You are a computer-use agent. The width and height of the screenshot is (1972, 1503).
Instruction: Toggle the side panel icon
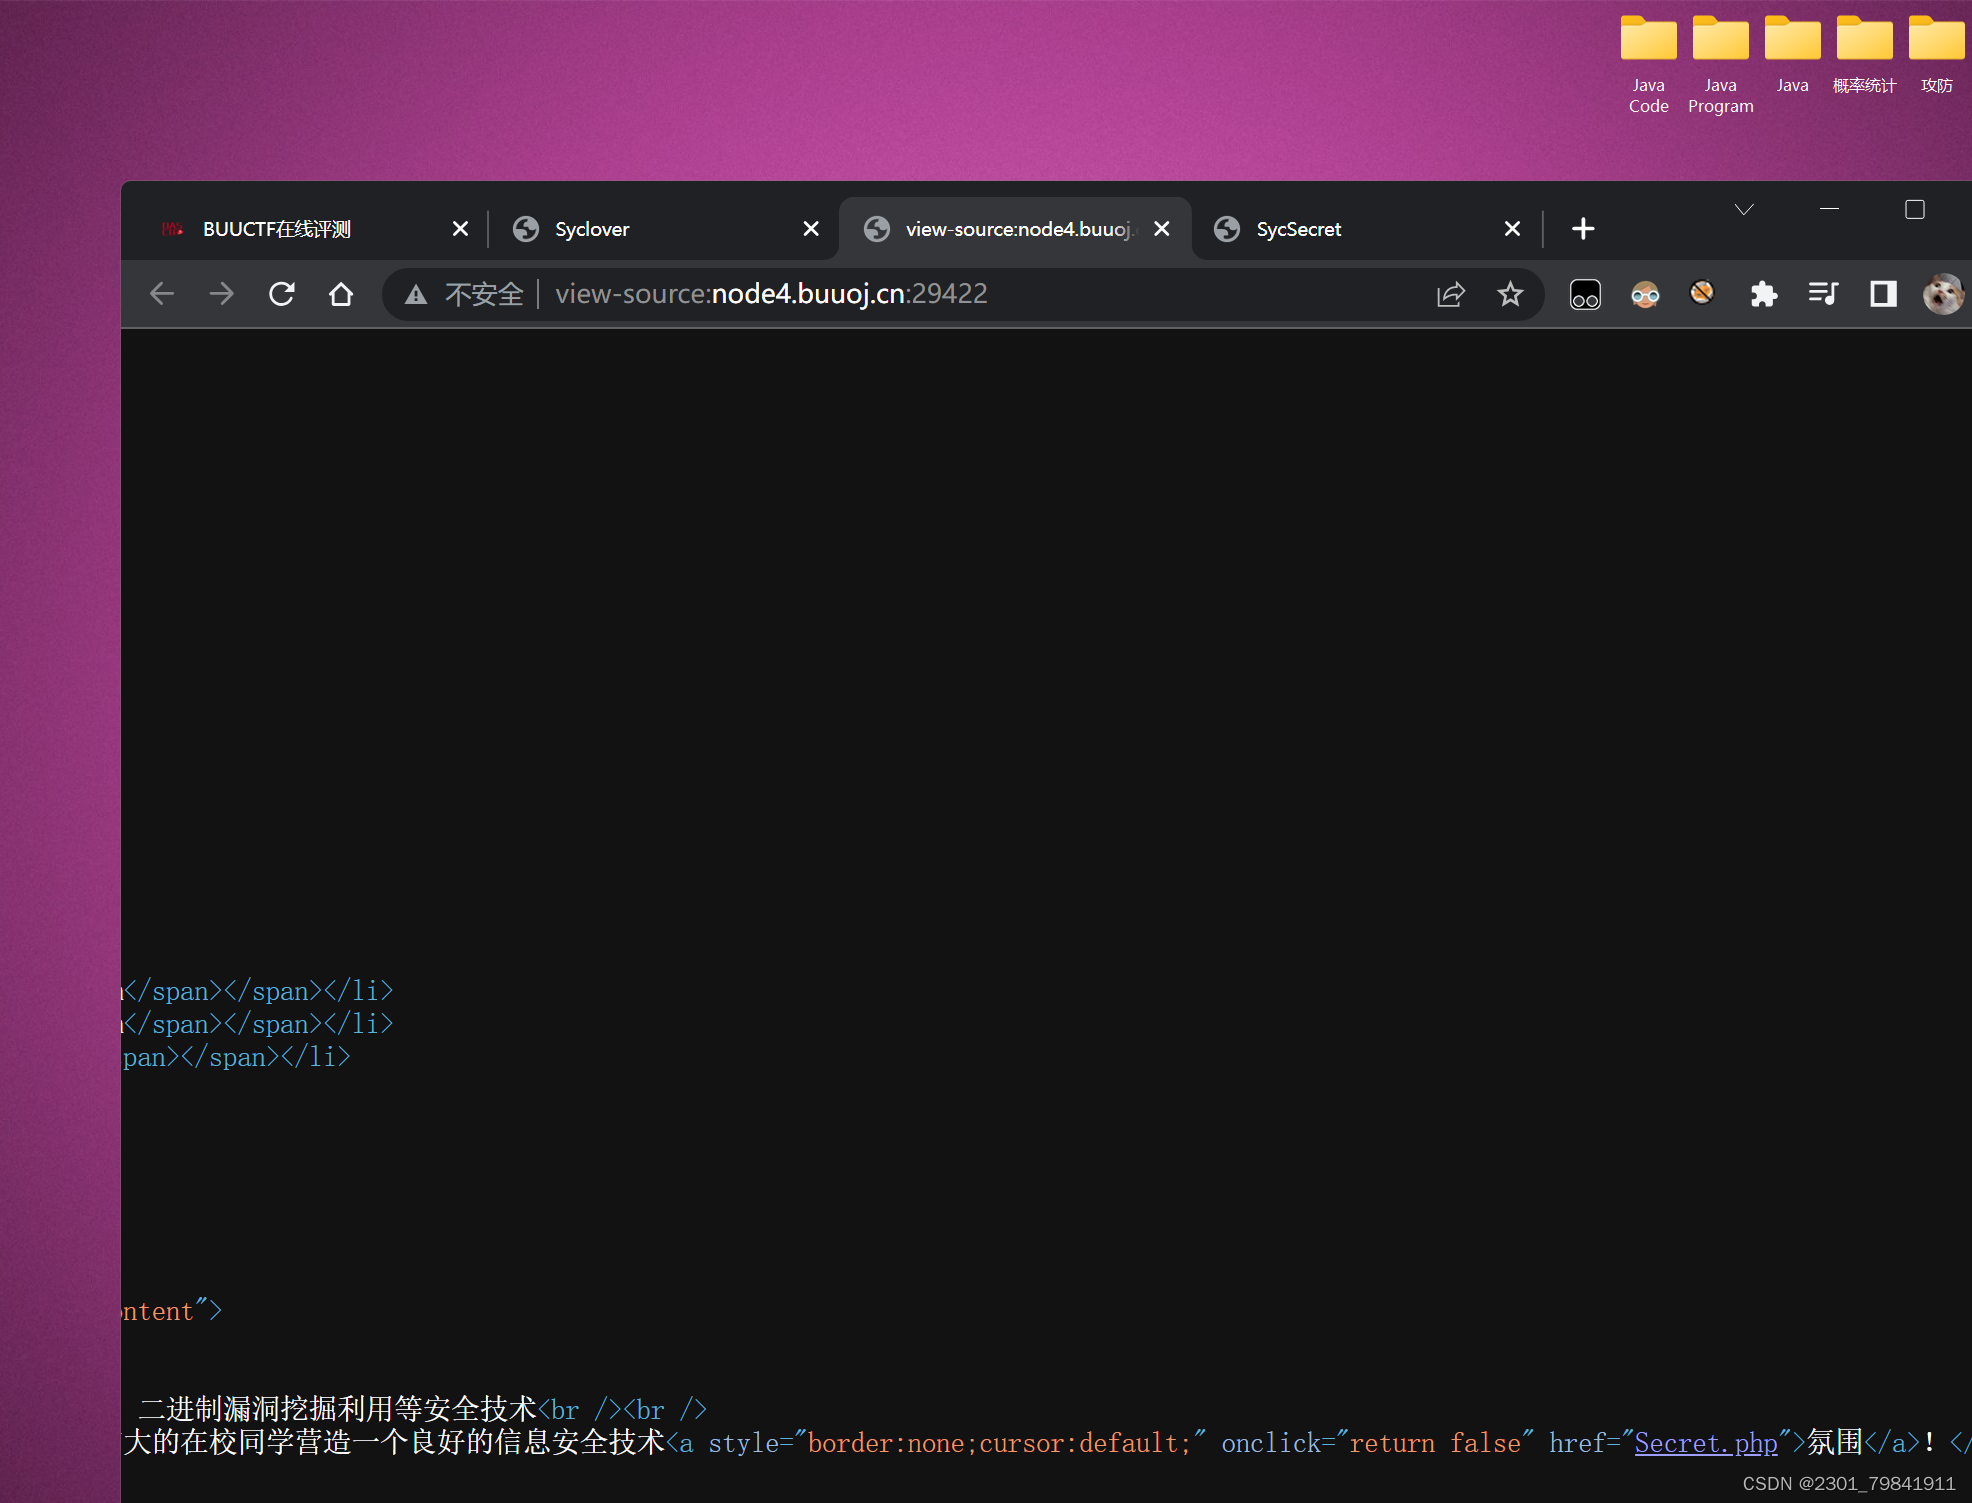point(1883,293)
